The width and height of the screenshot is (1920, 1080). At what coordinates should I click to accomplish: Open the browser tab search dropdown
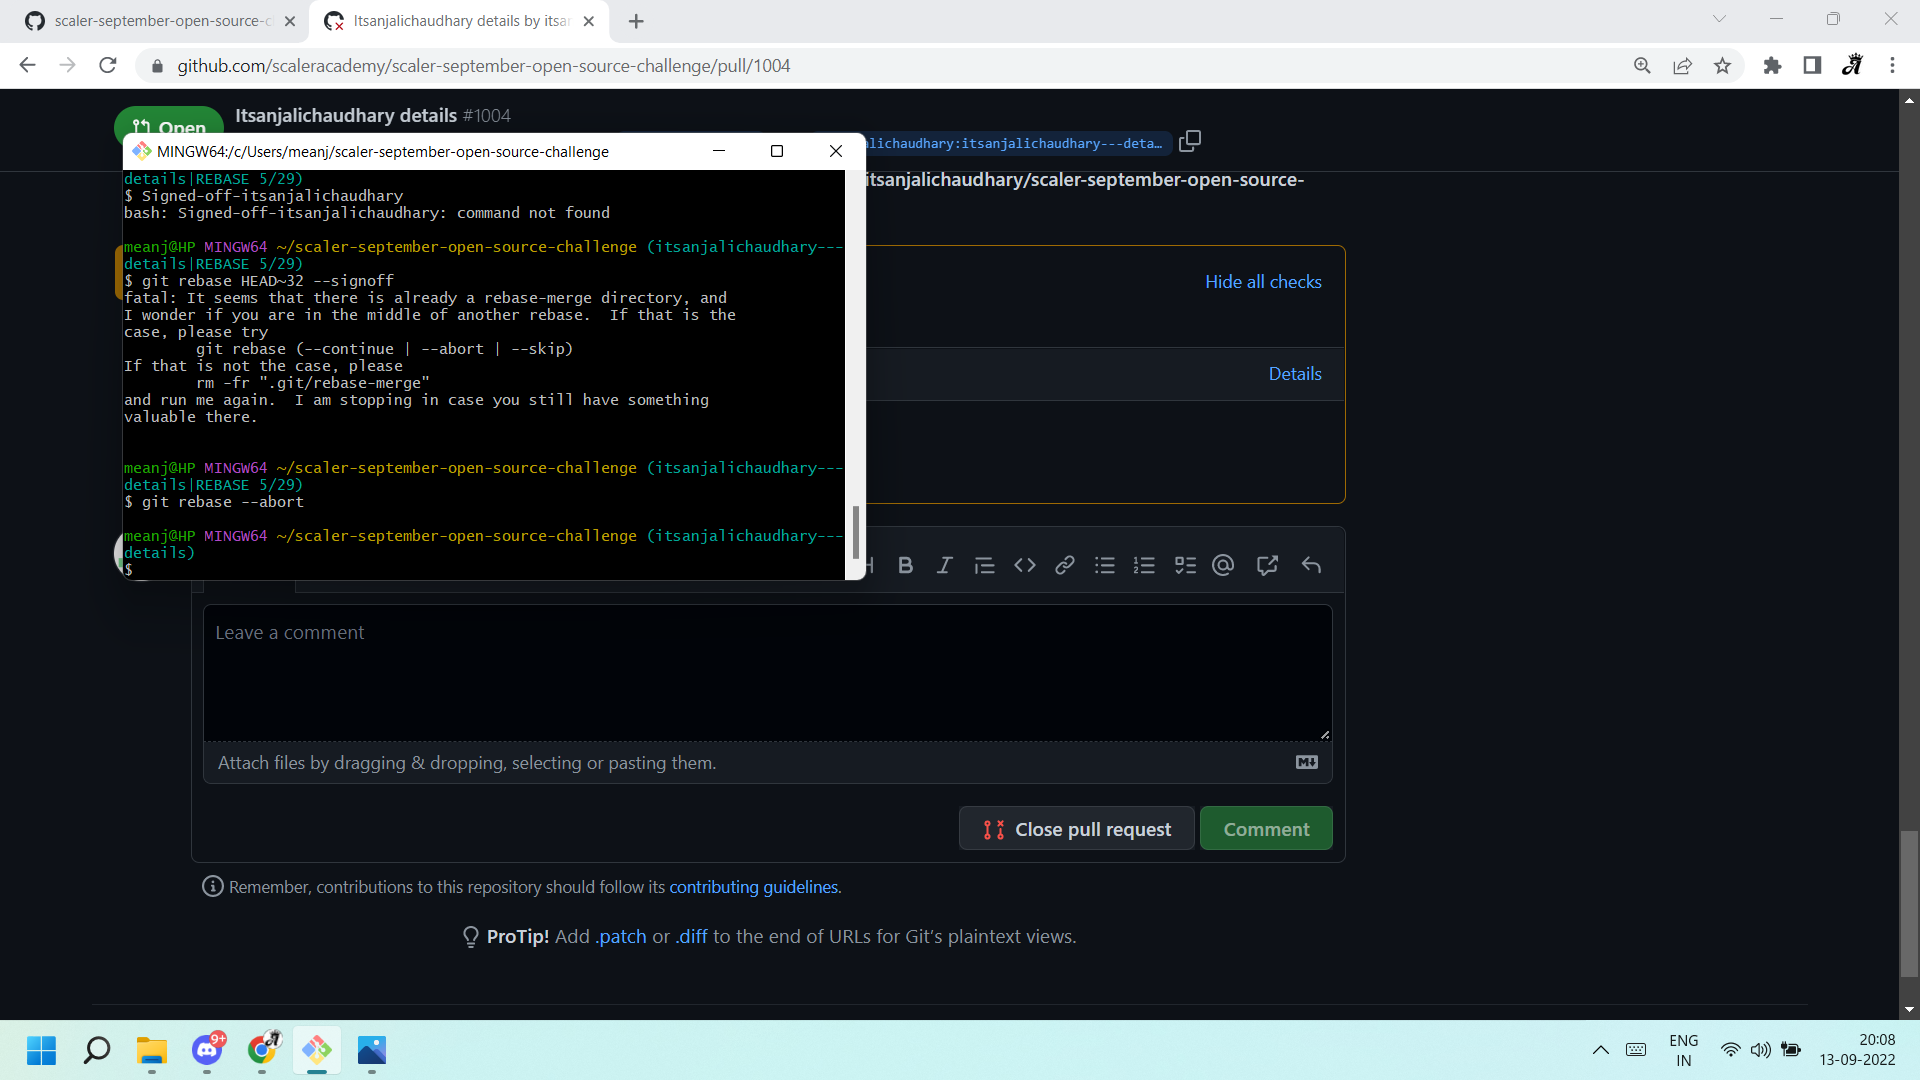pyautogui.click(x=1719, y=19)
